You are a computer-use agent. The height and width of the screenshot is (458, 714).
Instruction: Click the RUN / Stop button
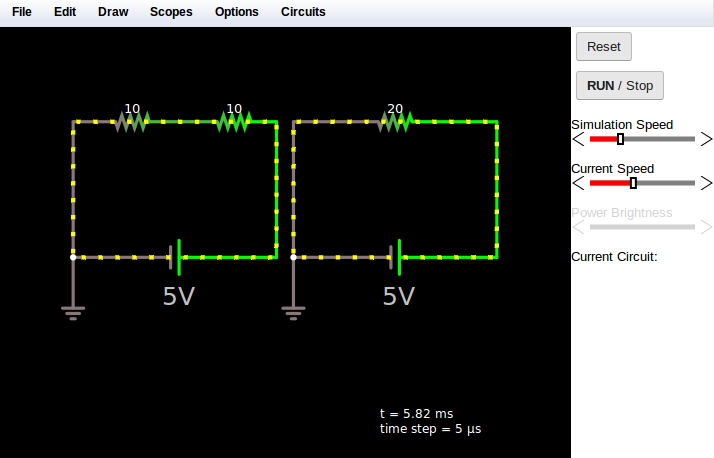pos(620,86)
